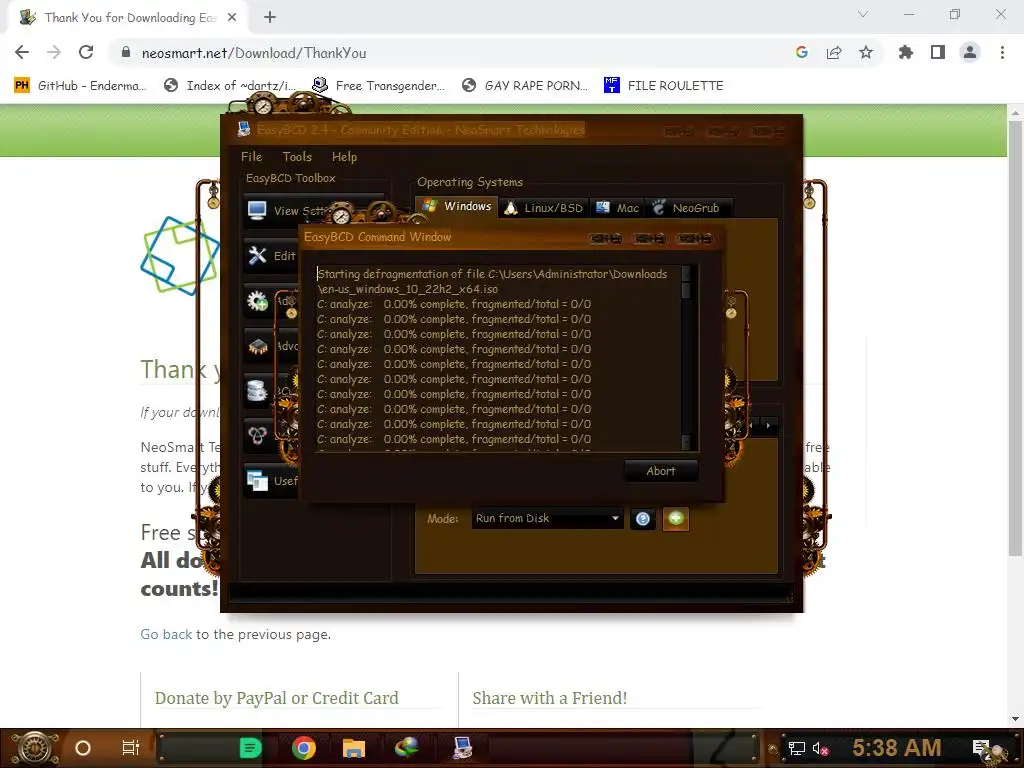The image size is (1024, 768).
Task: Open the notification center tray icon
Action: click(982, 748)
